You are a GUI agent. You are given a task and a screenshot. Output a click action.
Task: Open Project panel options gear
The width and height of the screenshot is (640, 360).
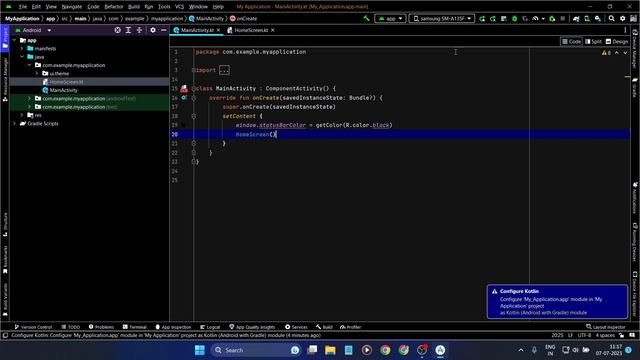(153, 30)
